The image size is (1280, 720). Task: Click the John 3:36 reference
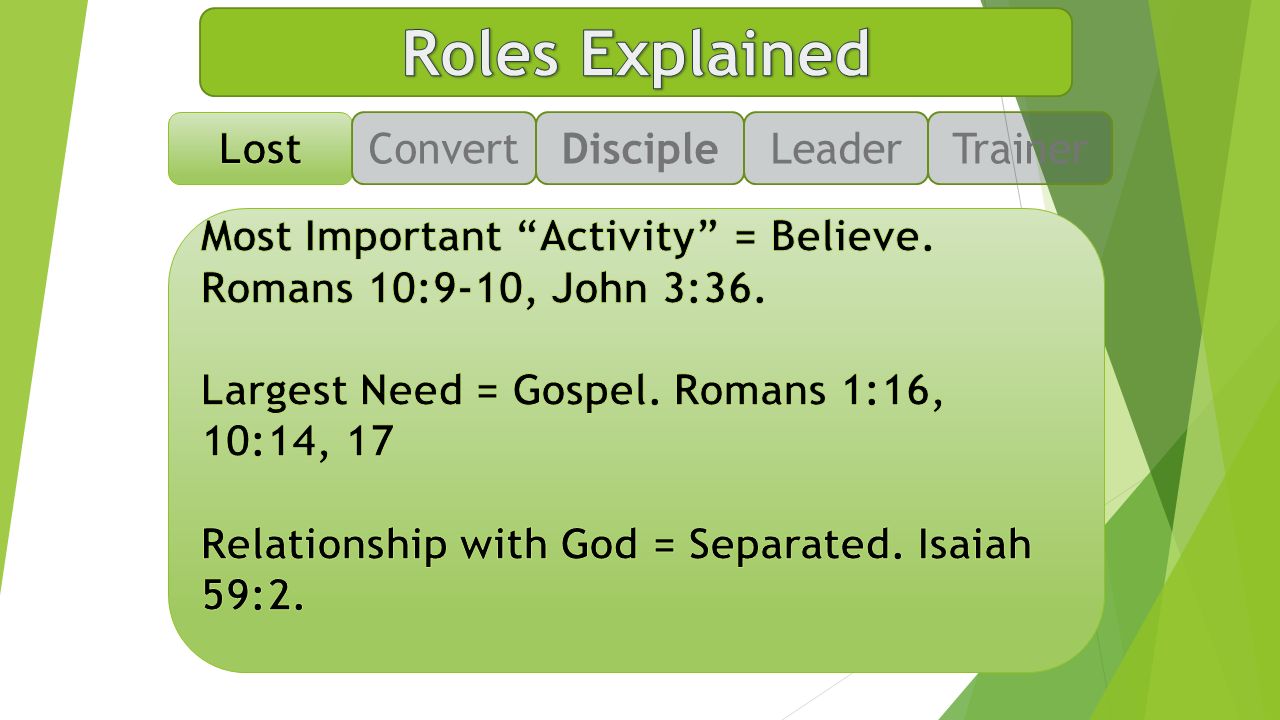tap(658, 289)
